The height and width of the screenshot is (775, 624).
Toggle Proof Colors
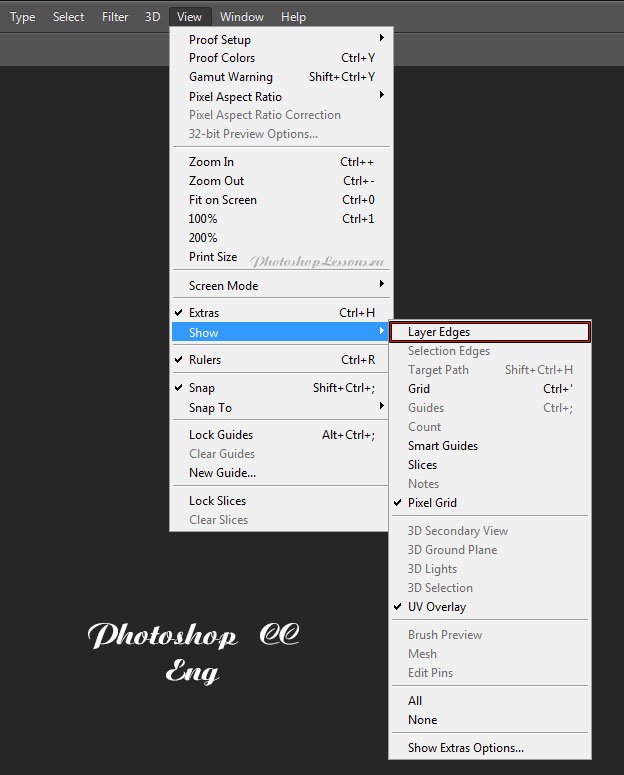(281, 58)
